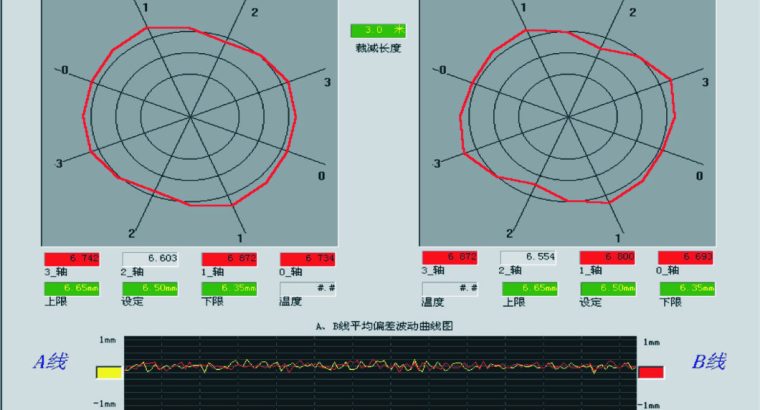
Task: Select the blue B线 label
Action: (709, 362)
